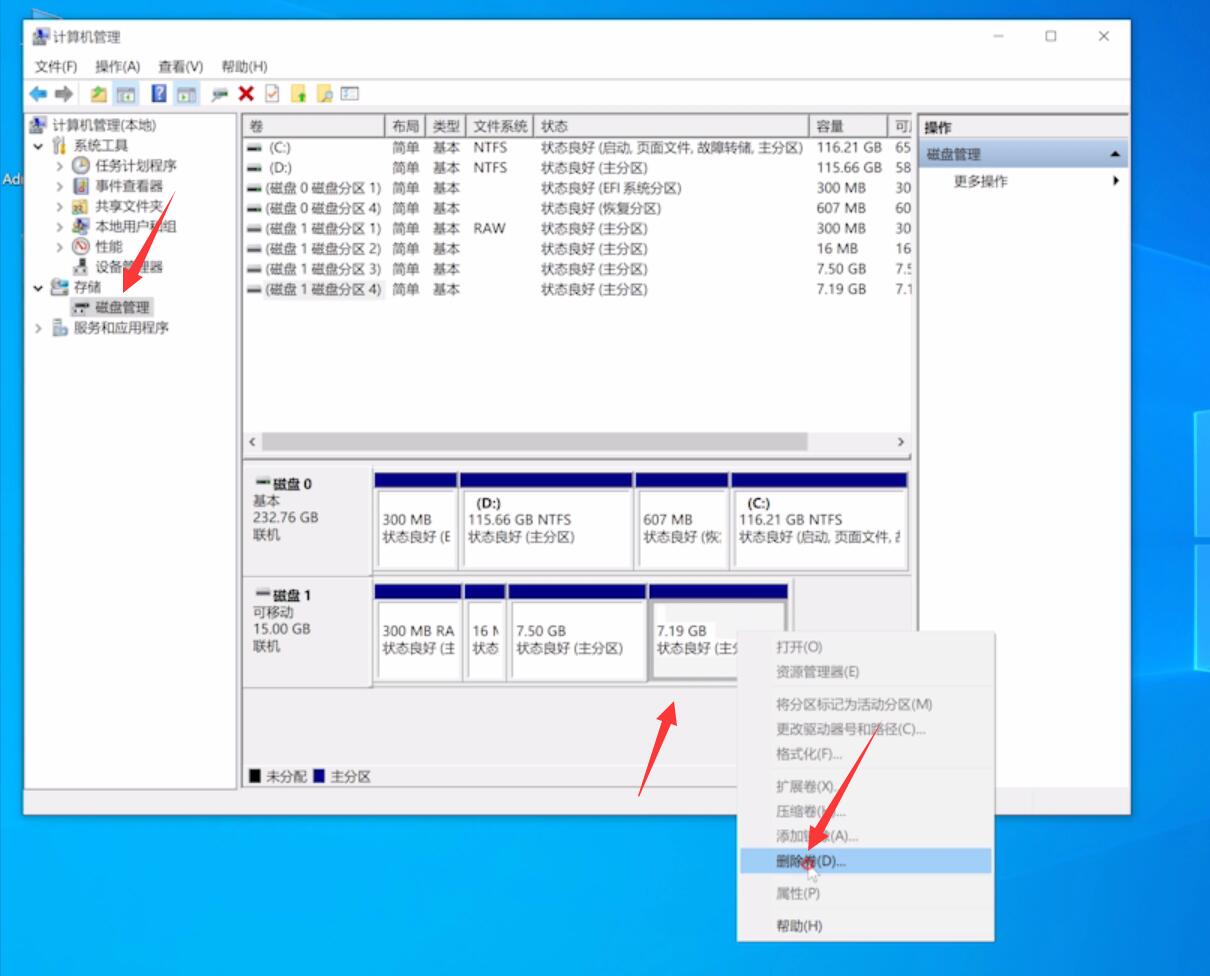This screenshot has height=976, width=1210.
Task: Click the 状态 column header
Action: click(x=672, y=126)
